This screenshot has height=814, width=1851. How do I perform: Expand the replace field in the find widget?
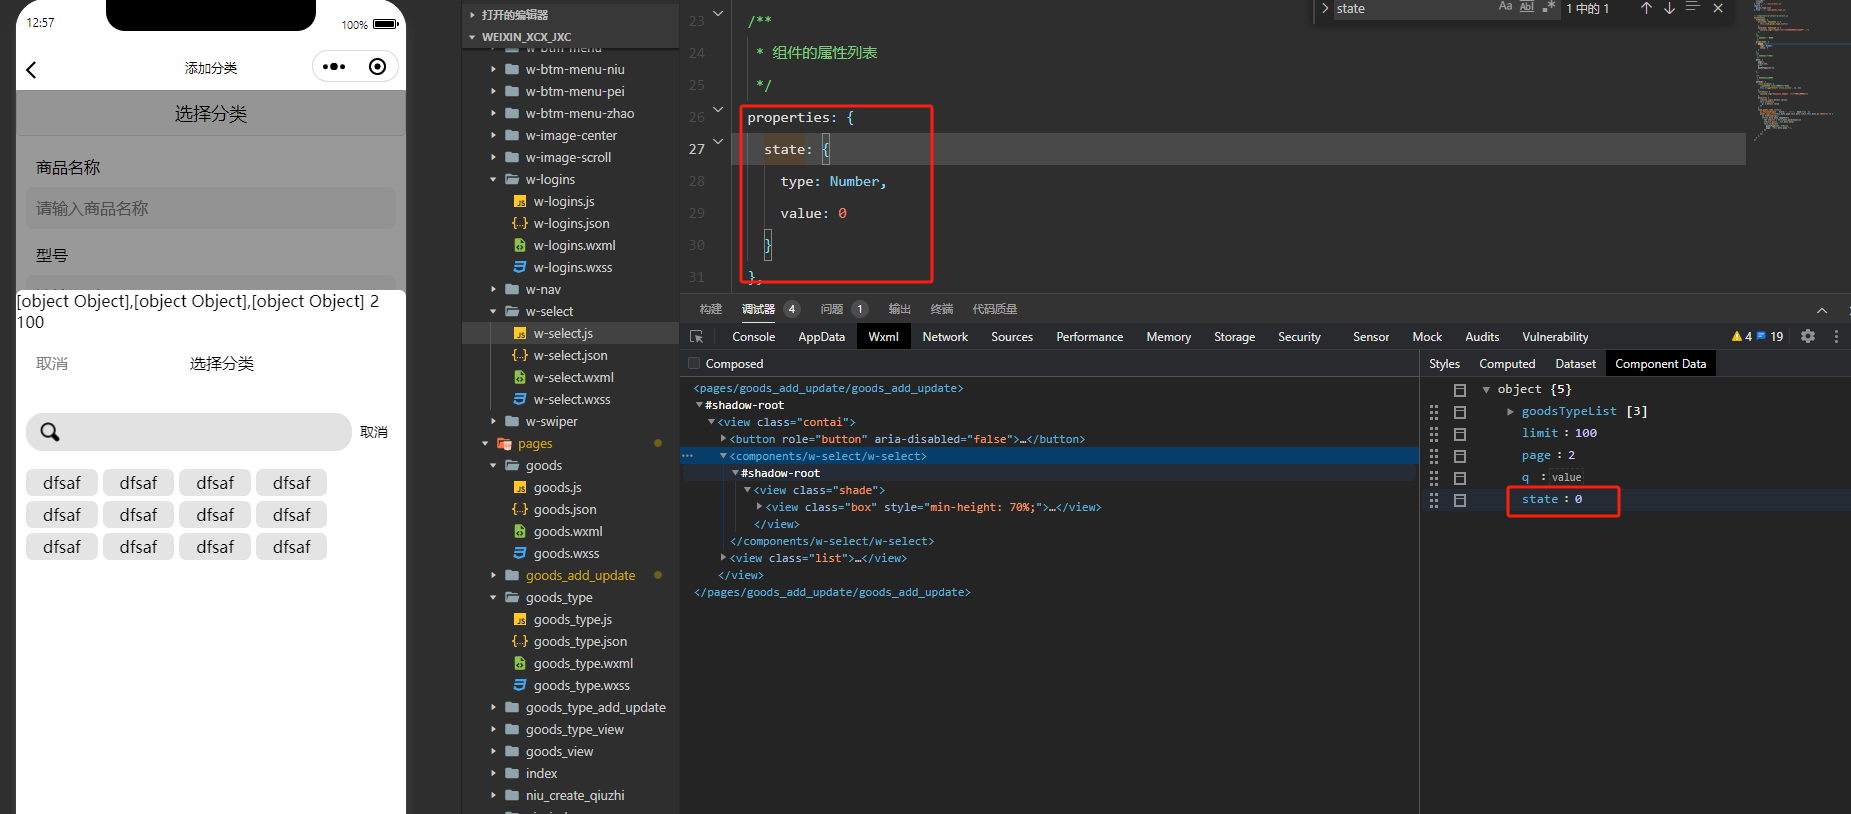(1325, 8)
